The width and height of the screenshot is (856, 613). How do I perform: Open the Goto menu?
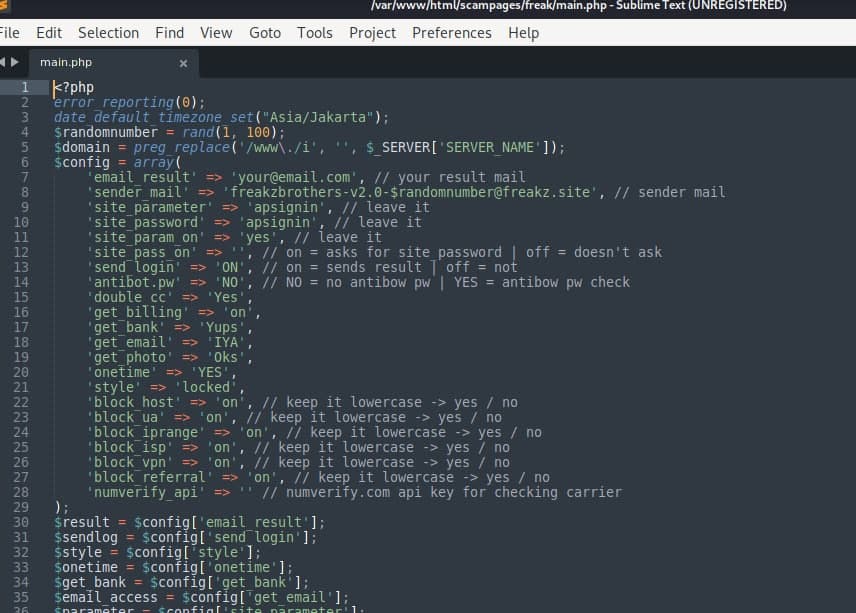pos(265,33)
